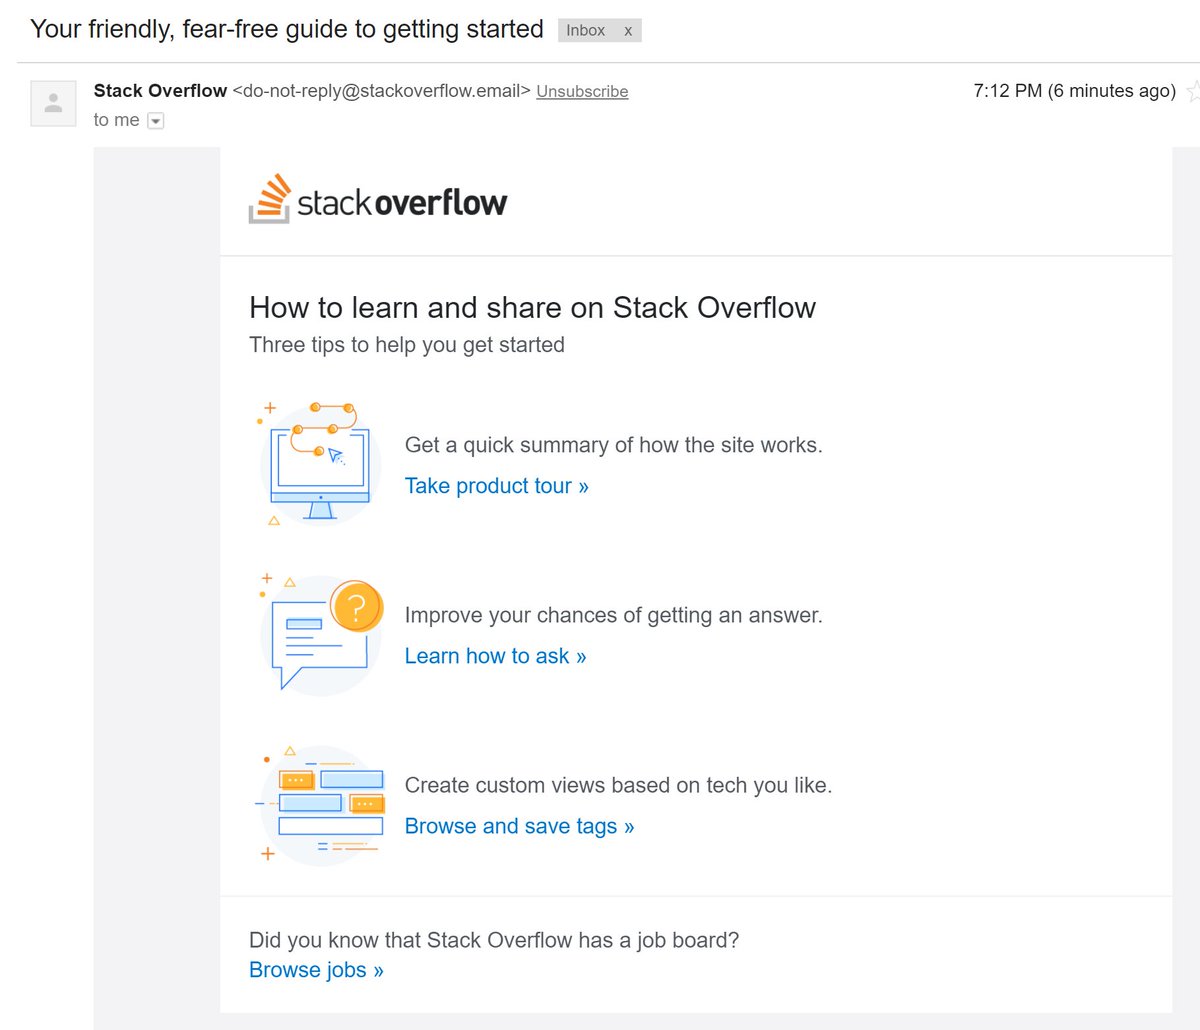This screenshot has width=1200, height=1030.
Task: Open the "Take product tour" link
Action: click(x=496, y=486)
